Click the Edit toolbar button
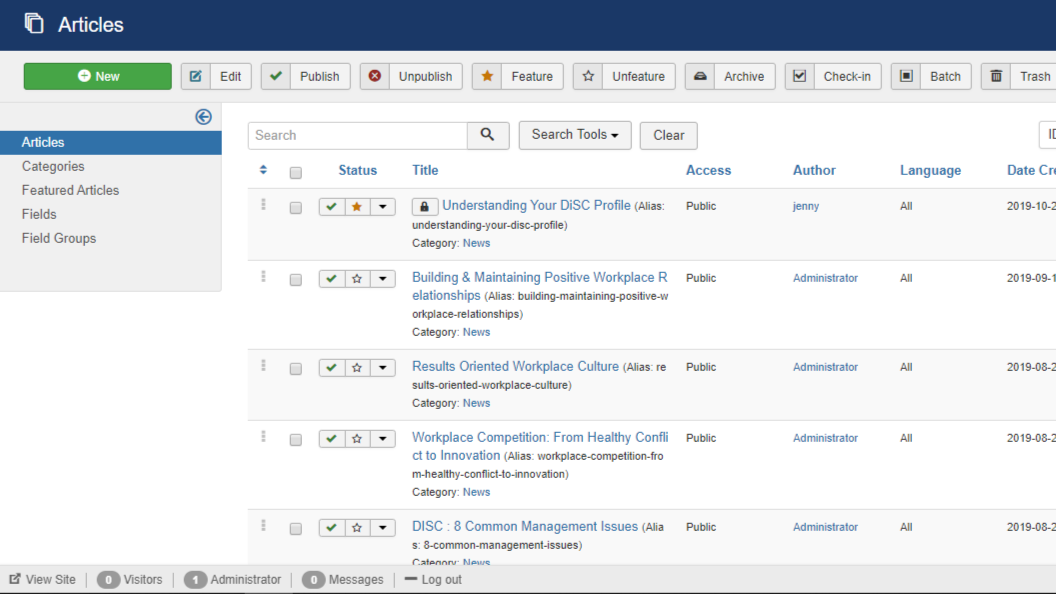1056x594 pixels. pyautogui.click(x=216, y=76)
